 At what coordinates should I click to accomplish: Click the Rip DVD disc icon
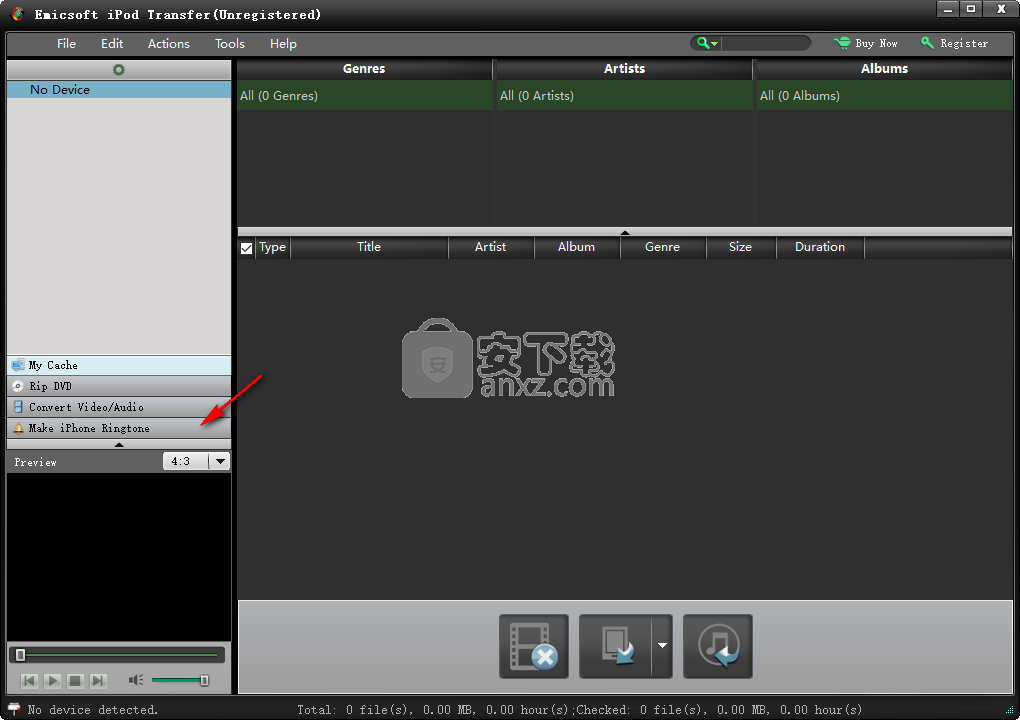[x=18, y=386]
